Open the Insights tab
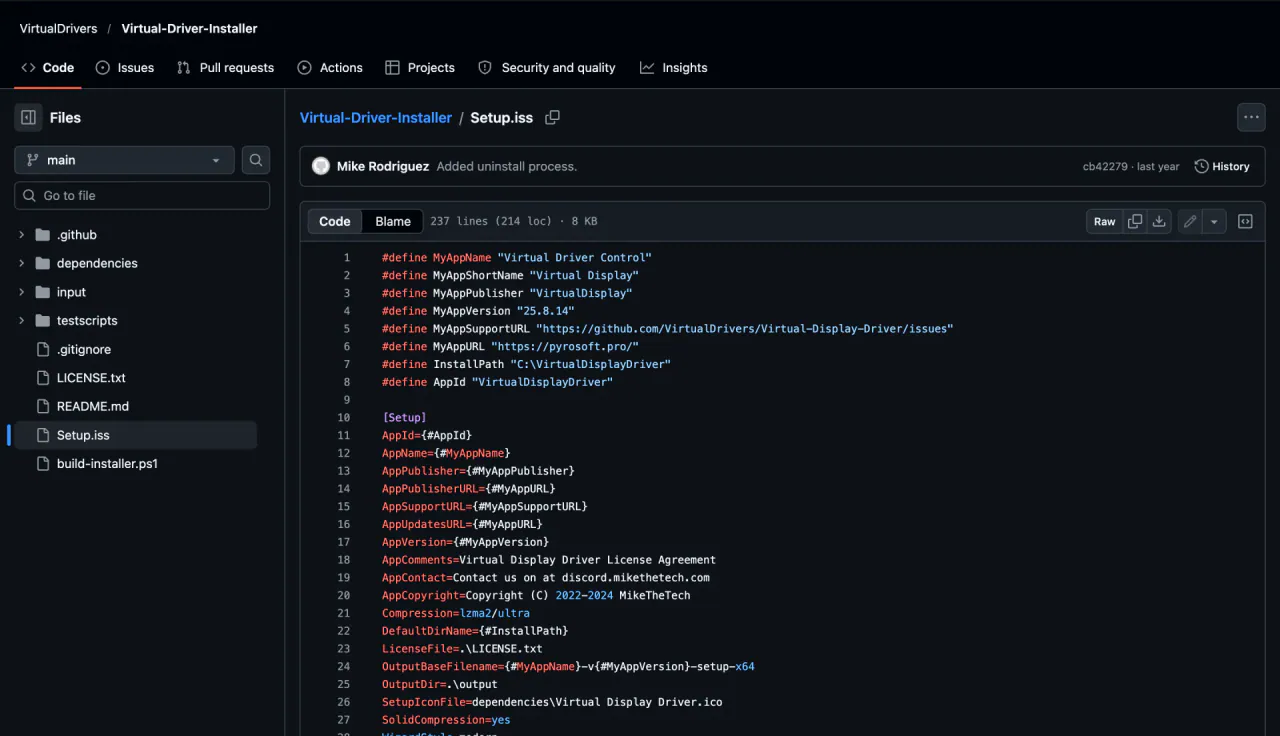Screen dimensions: 1280x736 pyautogui.click(x=674, y=68)
